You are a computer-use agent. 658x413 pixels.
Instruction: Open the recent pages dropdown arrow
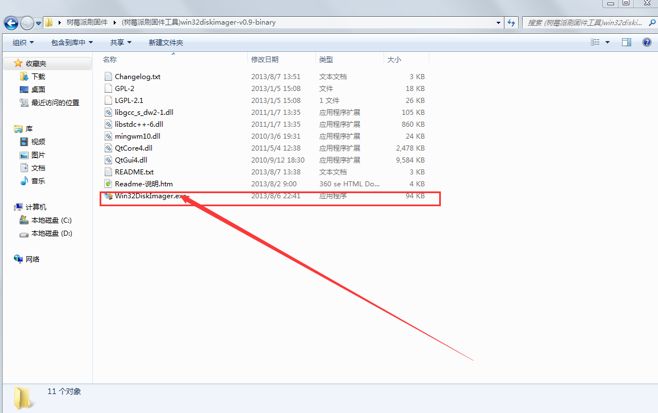coord(38,23)
